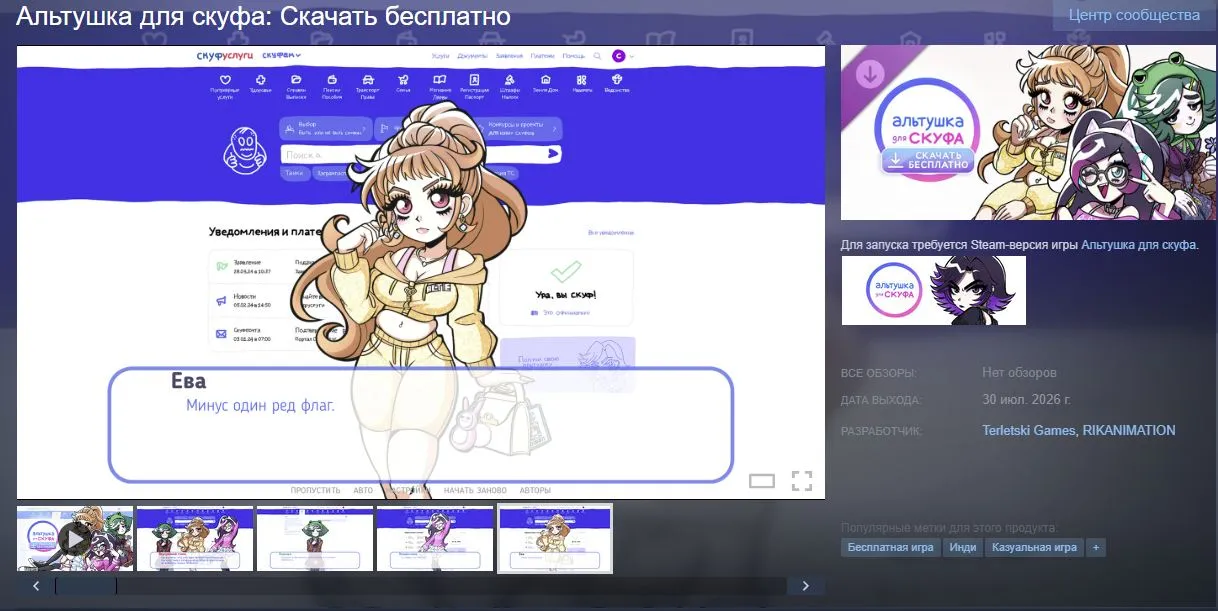
Task: Click АВТО in the game menu bar
Action: coord(363,491)
